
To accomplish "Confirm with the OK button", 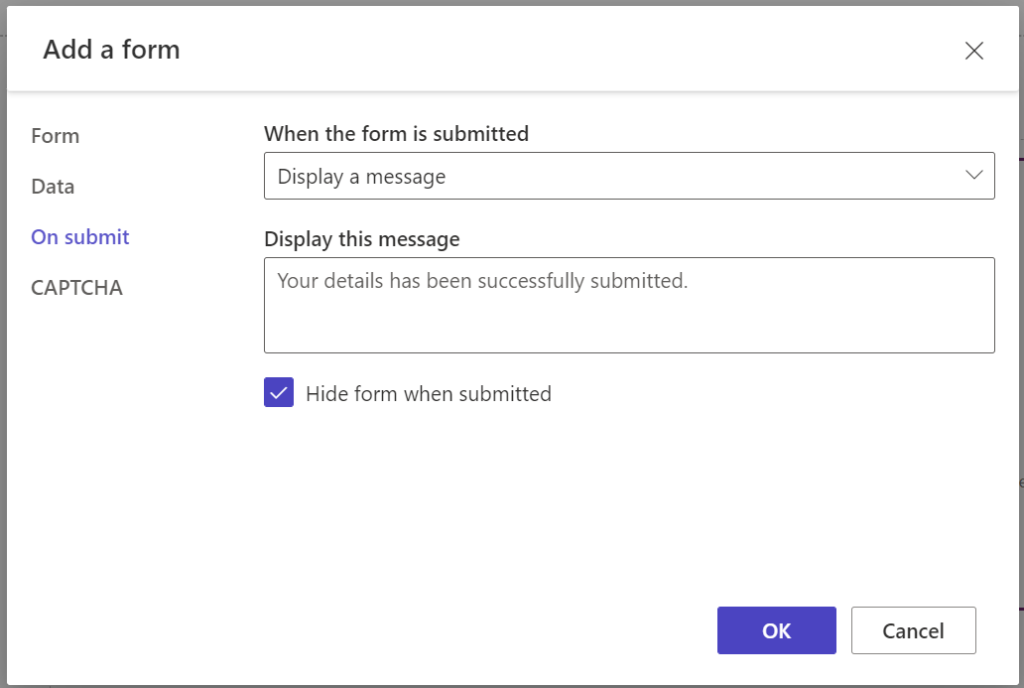I will [x=776, y=631].
